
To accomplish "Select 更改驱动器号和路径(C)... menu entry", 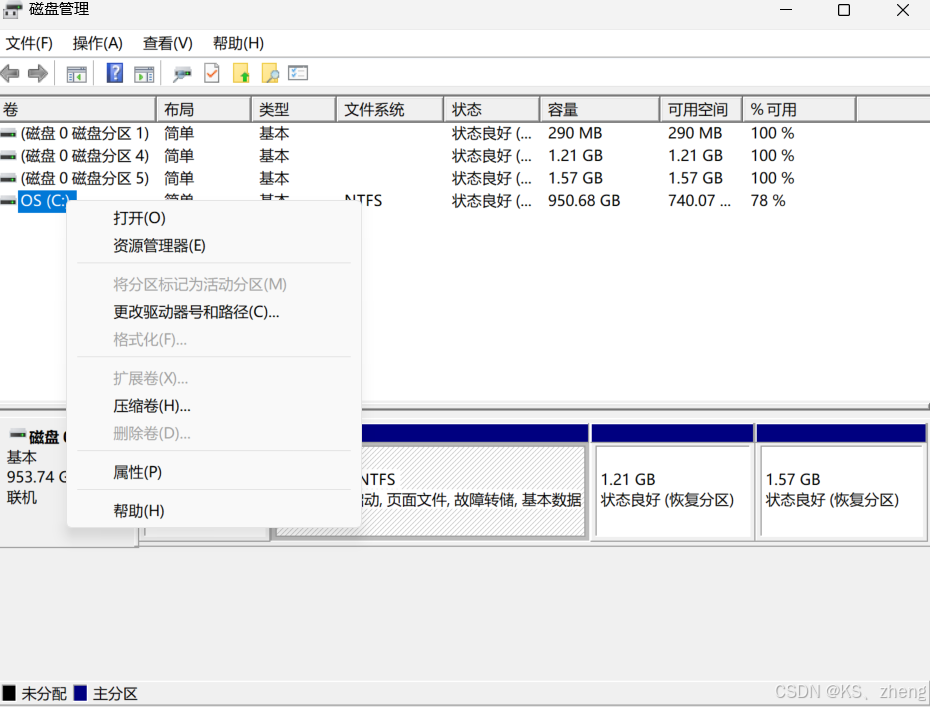I will pyautogui.click(x=214, y=312).
